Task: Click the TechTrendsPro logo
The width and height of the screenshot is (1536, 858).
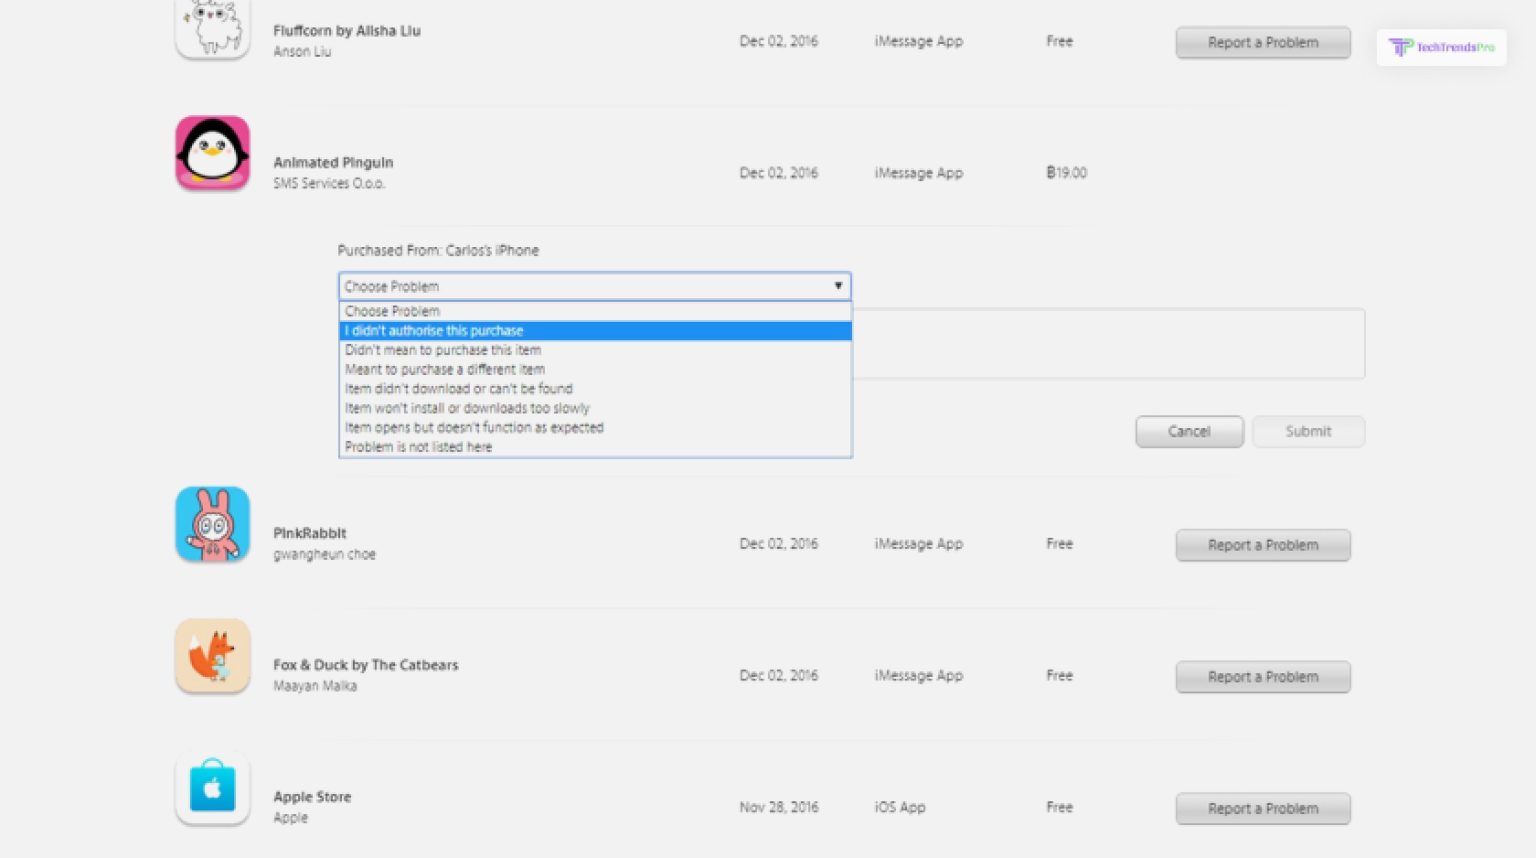Action: (1441, 47)
